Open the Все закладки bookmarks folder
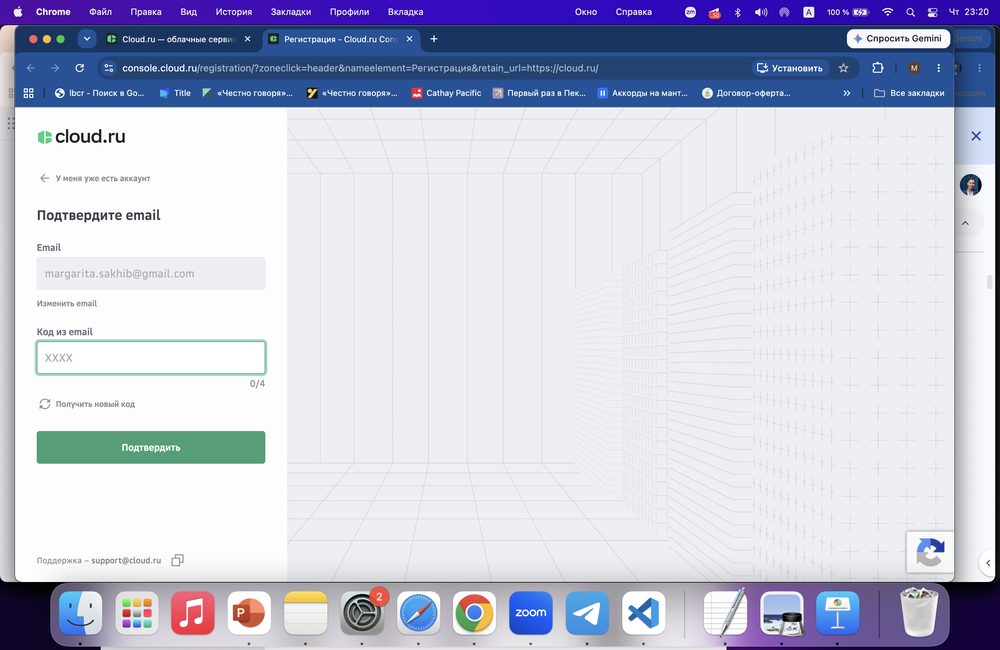 click(909, 93)
